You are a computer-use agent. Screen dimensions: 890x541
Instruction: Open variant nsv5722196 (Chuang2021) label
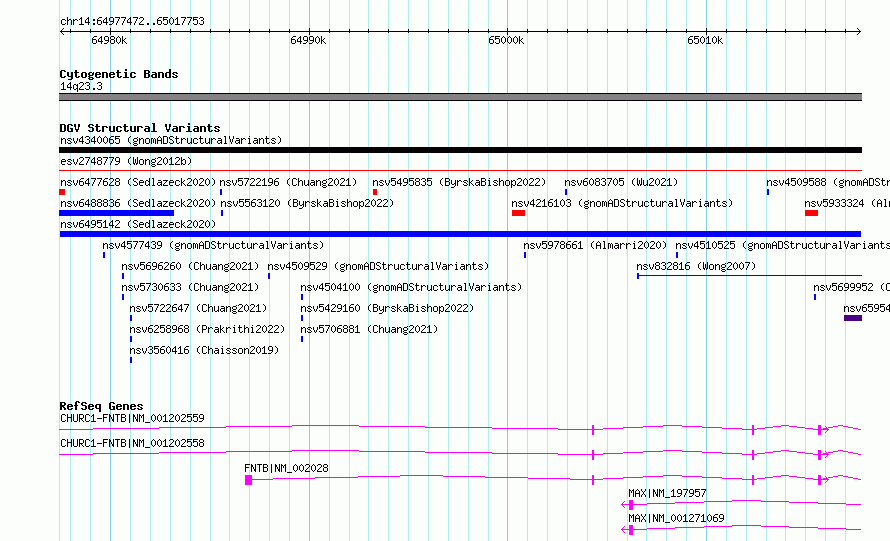(288, 182)
